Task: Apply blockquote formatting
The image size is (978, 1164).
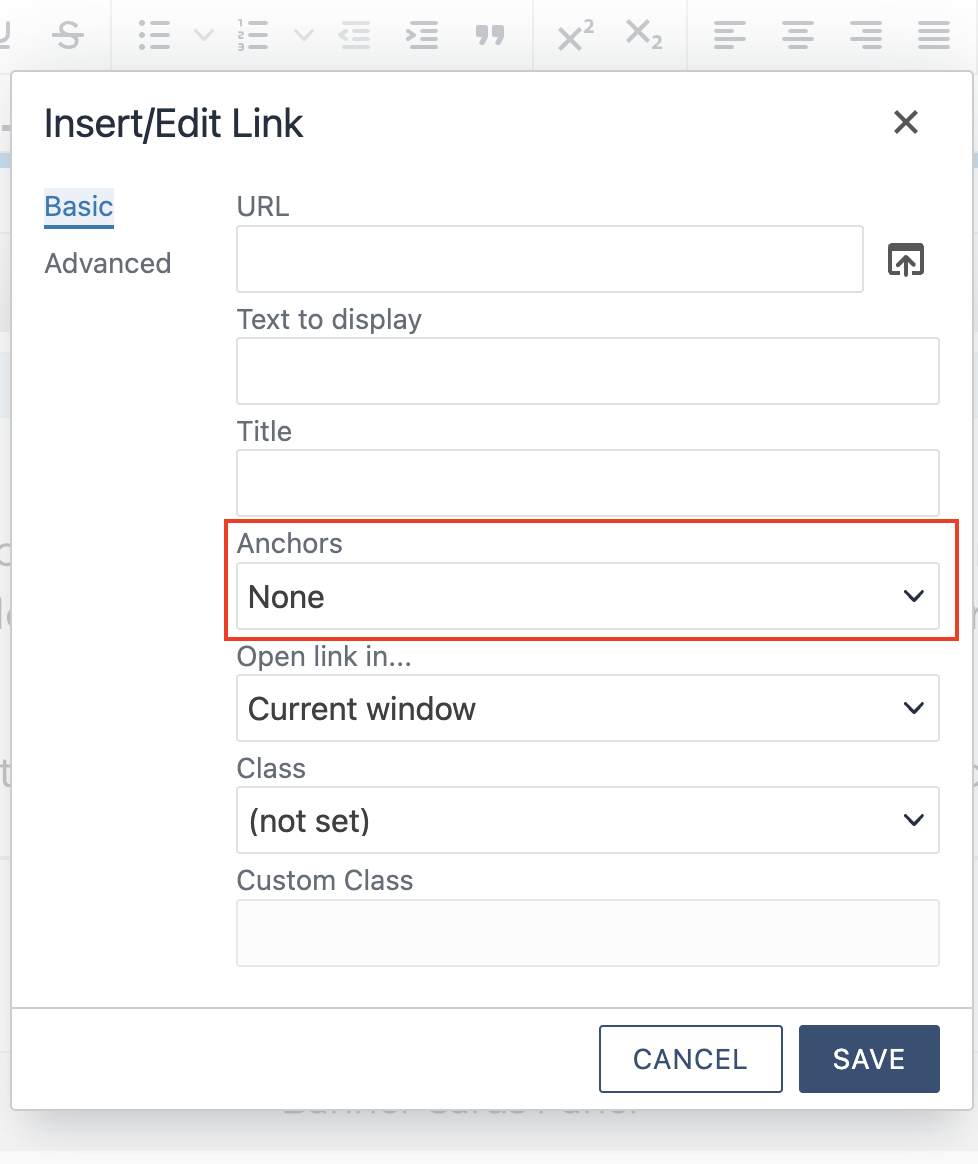Action: pyautogui.click(x=491, y=35)
